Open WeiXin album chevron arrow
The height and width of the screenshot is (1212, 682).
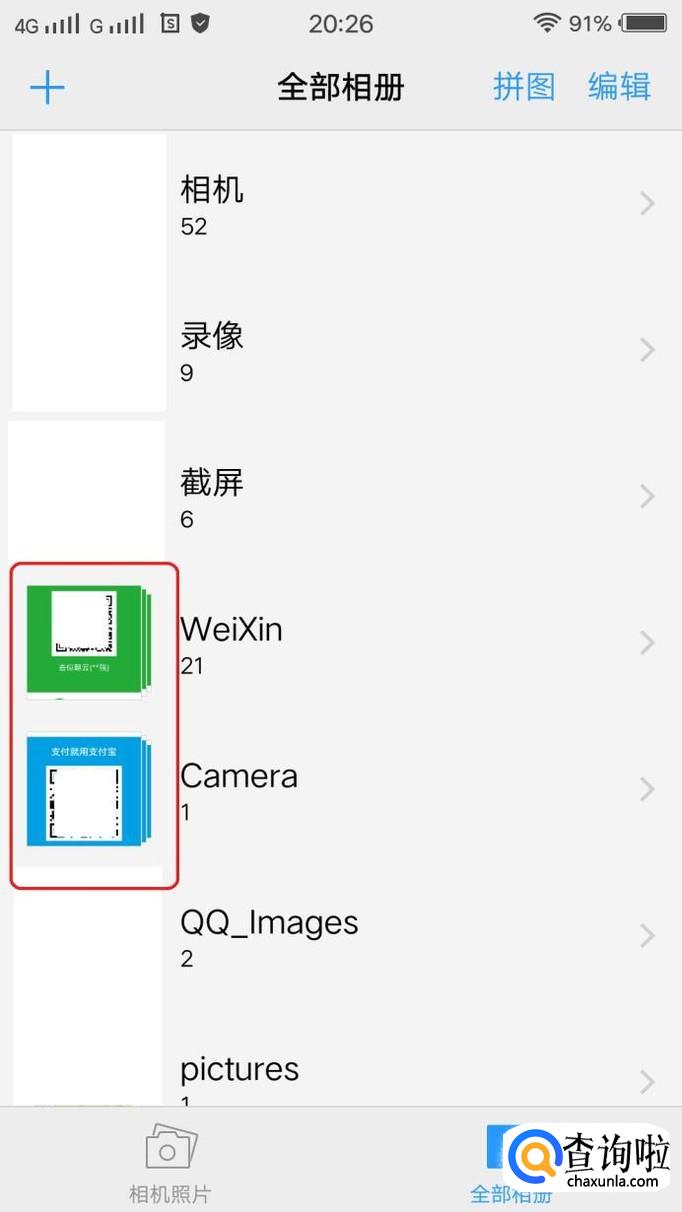647,642
